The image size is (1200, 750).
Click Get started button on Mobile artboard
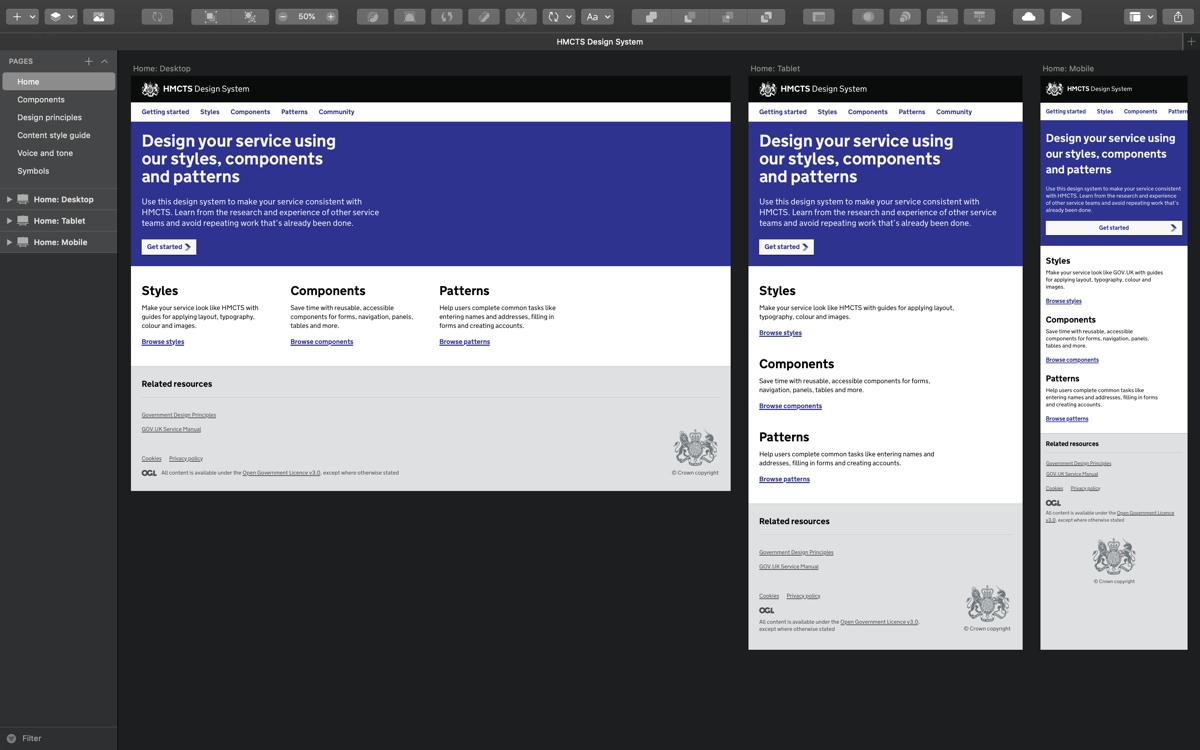(1114, 228)
